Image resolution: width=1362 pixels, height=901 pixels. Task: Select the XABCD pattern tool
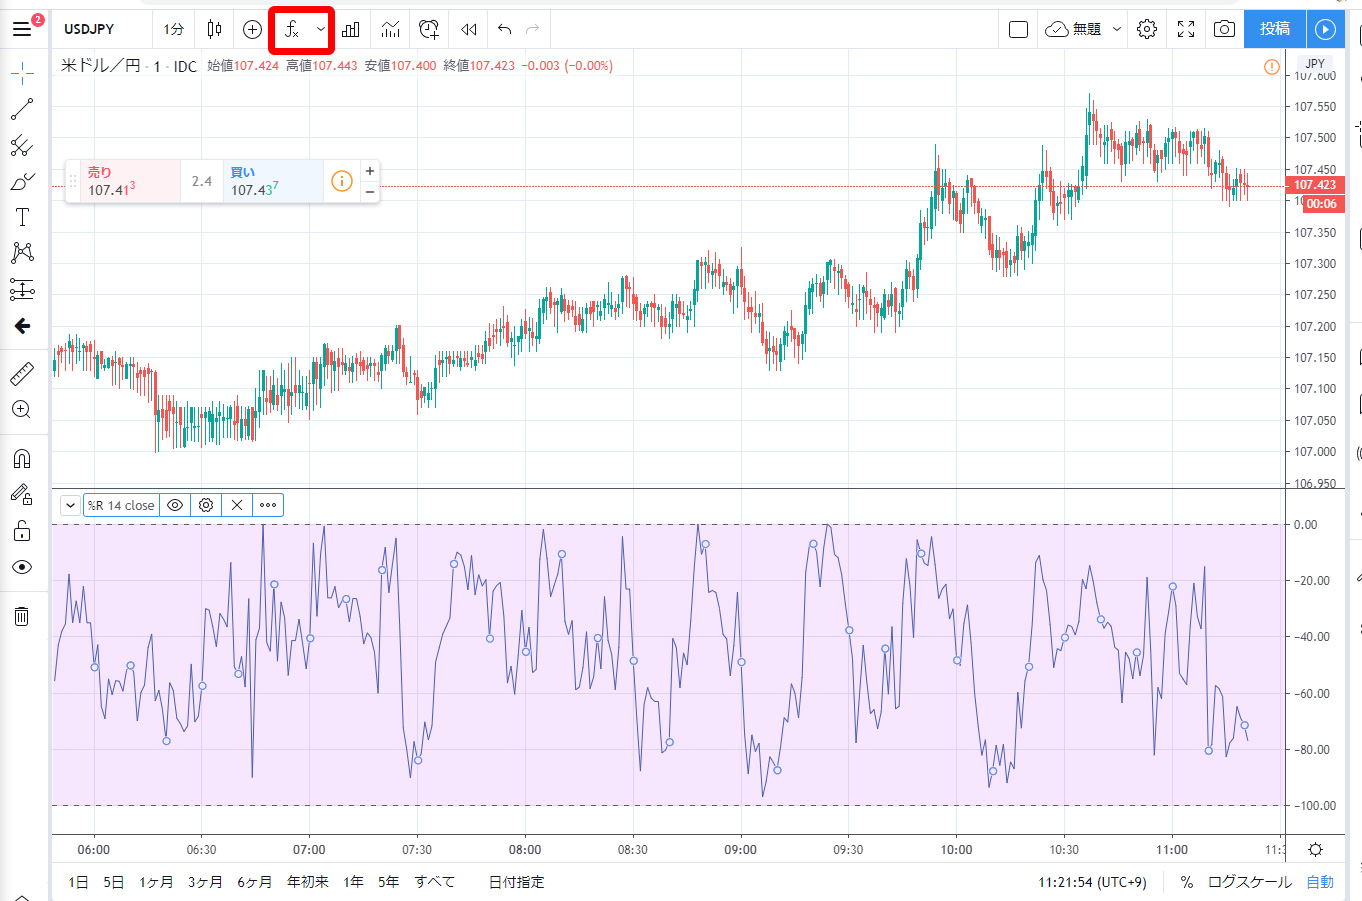point(22,253)
